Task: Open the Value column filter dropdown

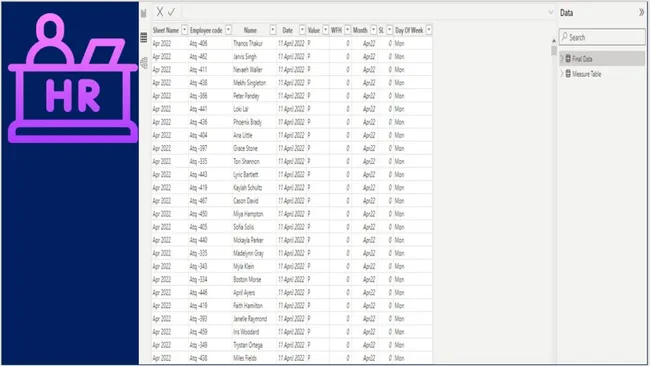Action: pos(325,30)
